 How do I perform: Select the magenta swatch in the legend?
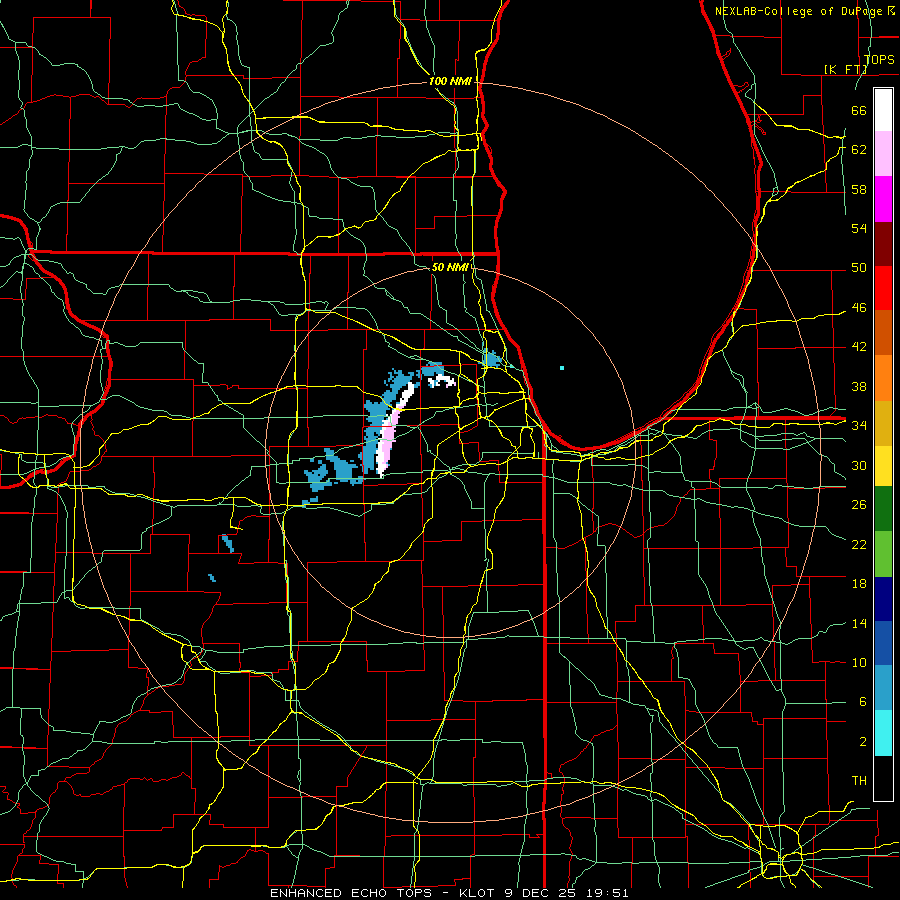point(883,199)
